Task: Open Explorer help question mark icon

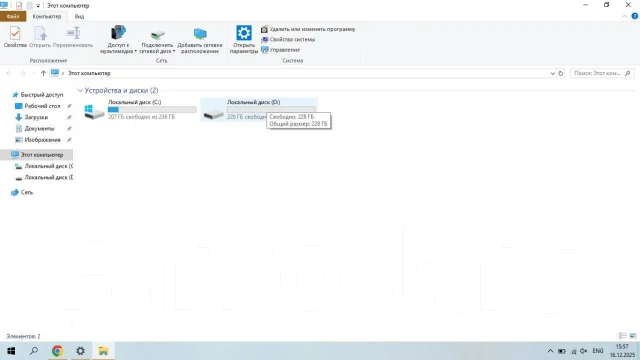Action: tap(634, 16)
